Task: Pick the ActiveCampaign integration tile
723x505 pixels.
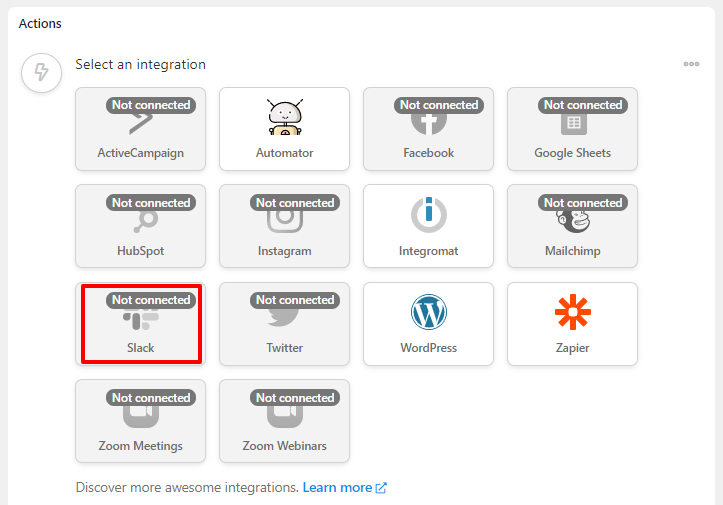Action: click(x=141, y=129)
